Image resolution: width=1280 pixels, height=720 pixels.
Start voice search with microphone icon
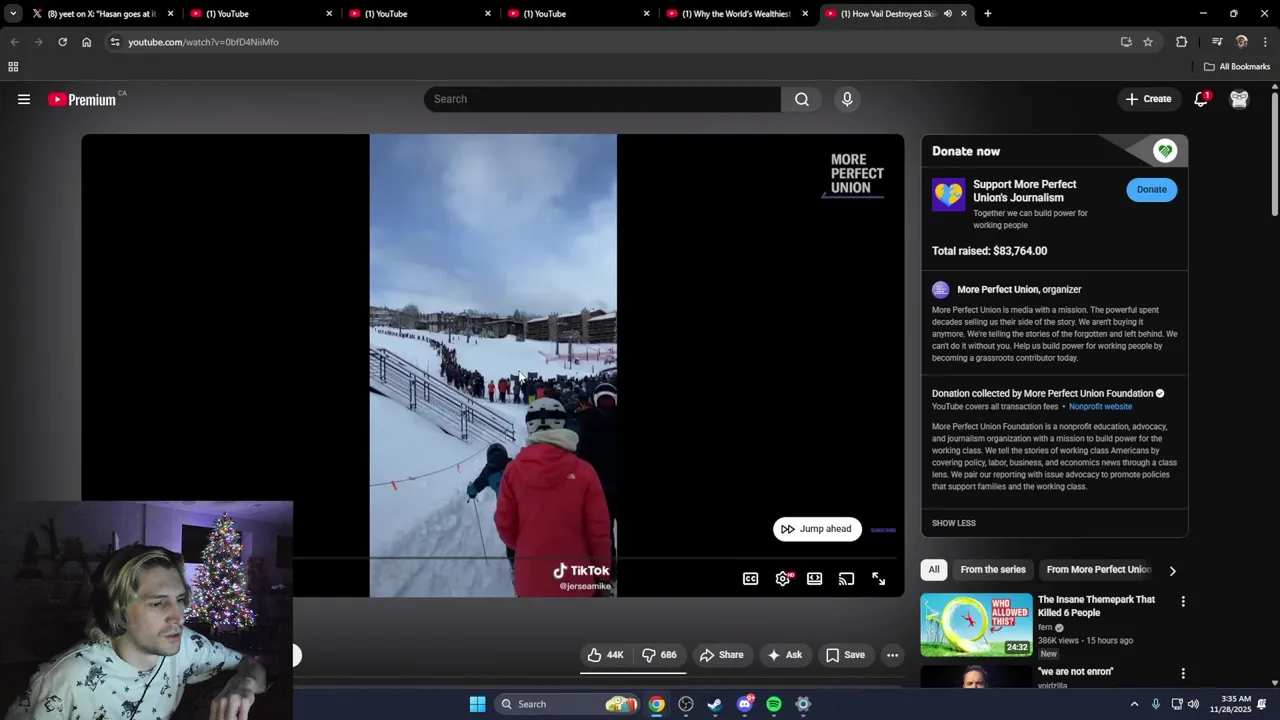[x=847, y=99]
